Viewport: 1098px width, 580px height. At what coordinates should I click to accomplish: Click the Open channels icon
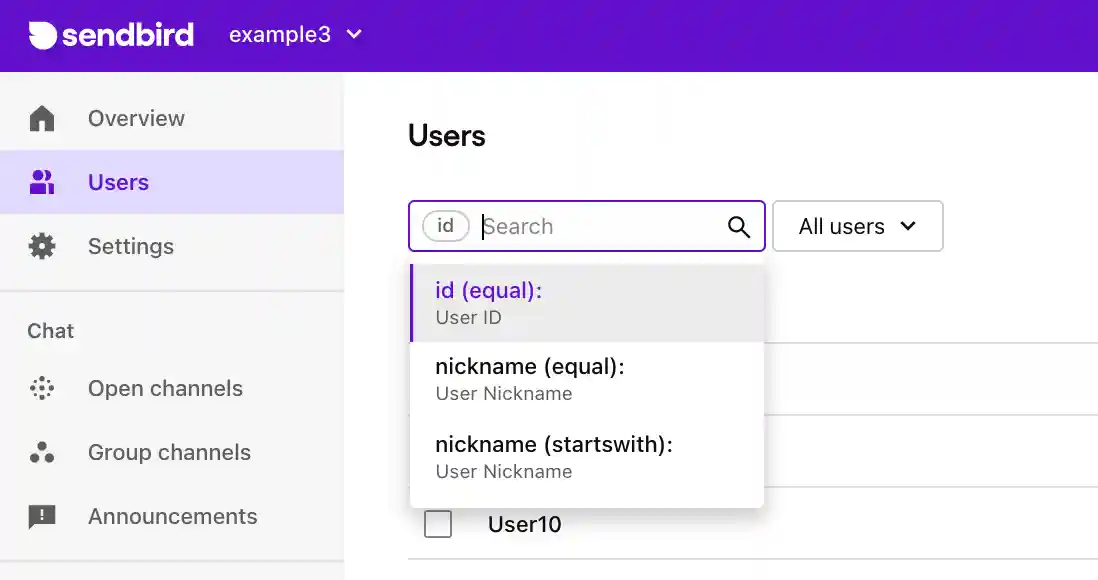42,388
